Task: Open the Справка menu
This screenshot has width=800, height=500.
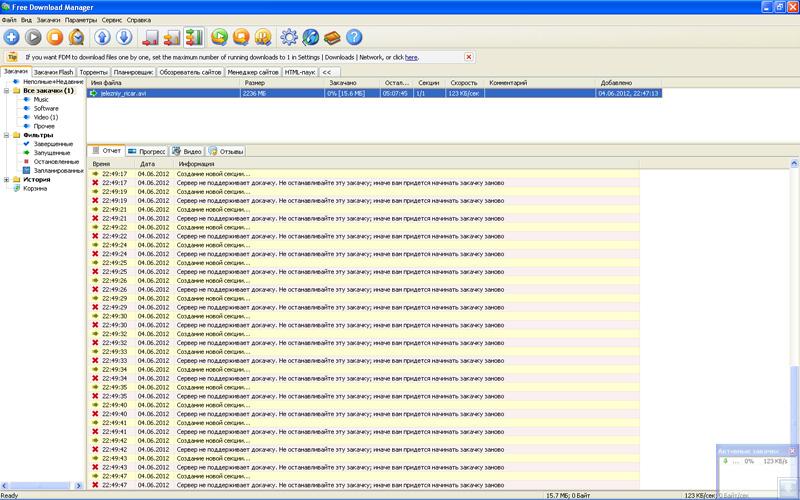Action: tap(139, 20)
